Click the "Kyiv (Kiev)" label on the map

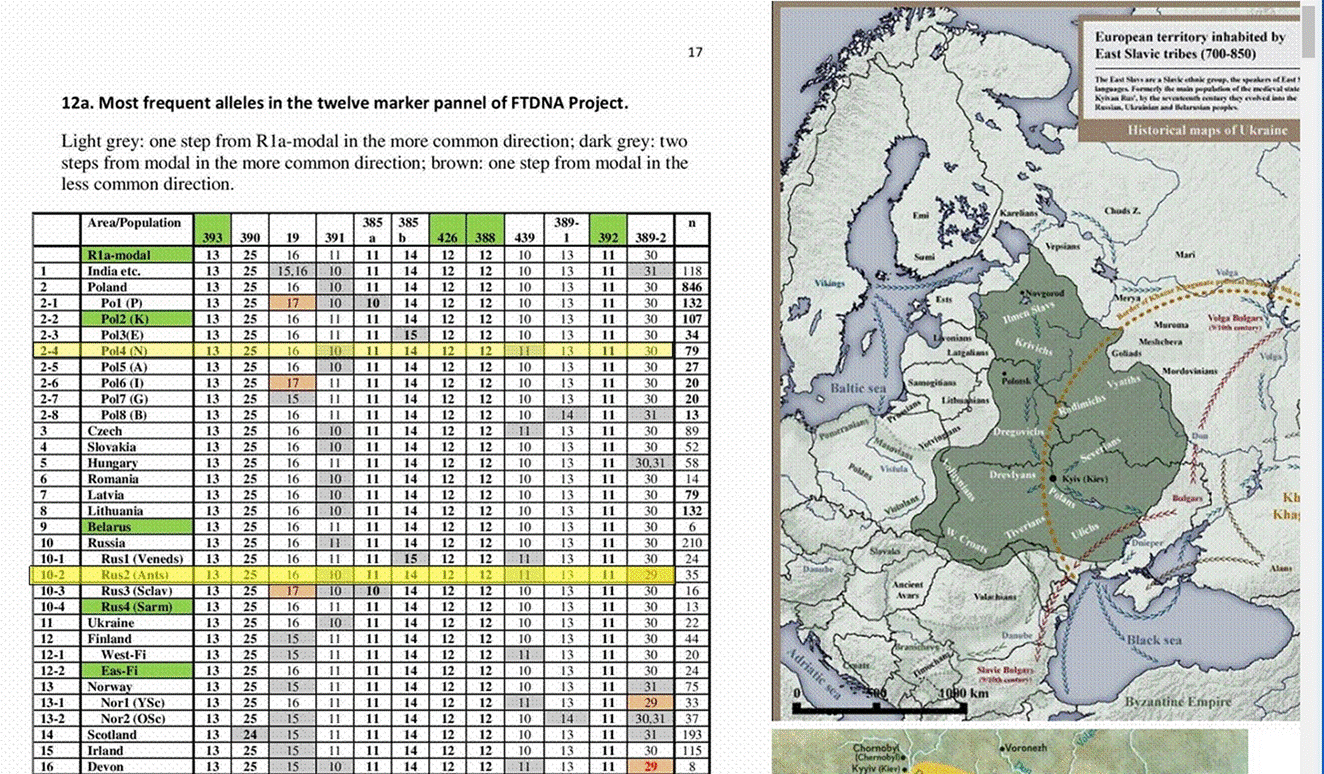click(x=1087, y=481)
